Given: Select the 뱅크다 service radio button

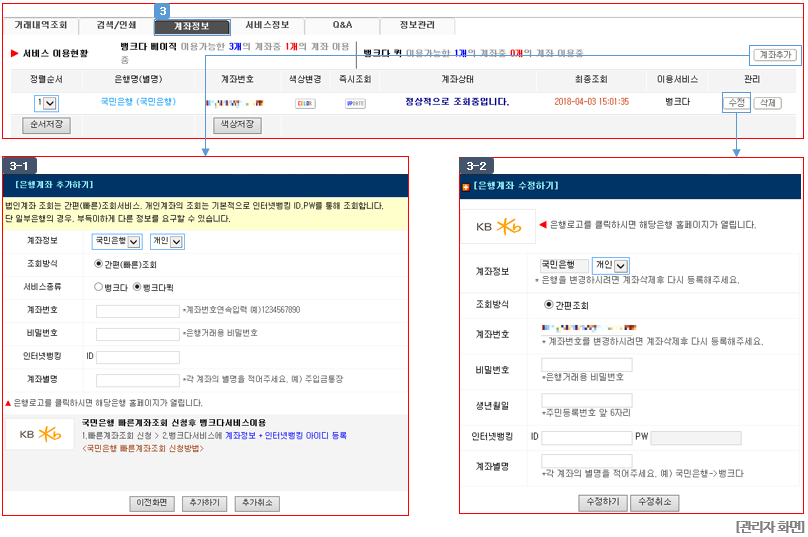Looking at the screenshot, I should 98,287.
